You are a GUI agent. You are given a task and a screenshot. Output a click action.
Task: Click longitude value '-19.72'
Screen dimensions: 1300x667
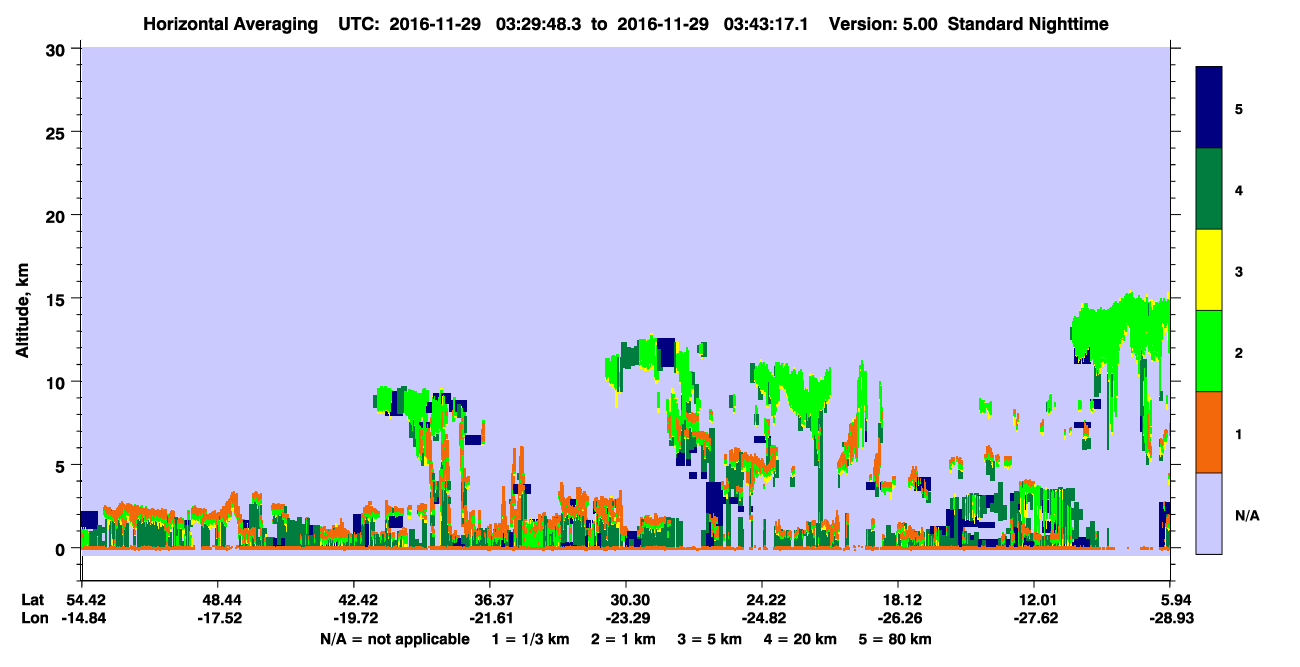pyautogui.click(x=354, y=618)
